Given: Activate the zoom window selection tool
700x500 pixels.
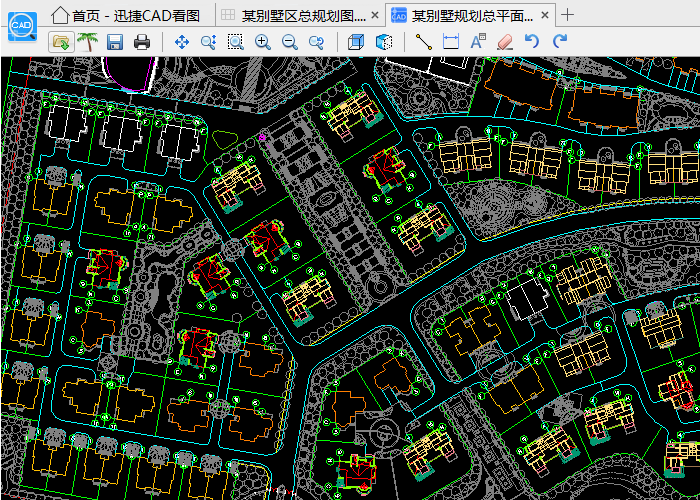Looking at the screenshot, I should 235,42.
